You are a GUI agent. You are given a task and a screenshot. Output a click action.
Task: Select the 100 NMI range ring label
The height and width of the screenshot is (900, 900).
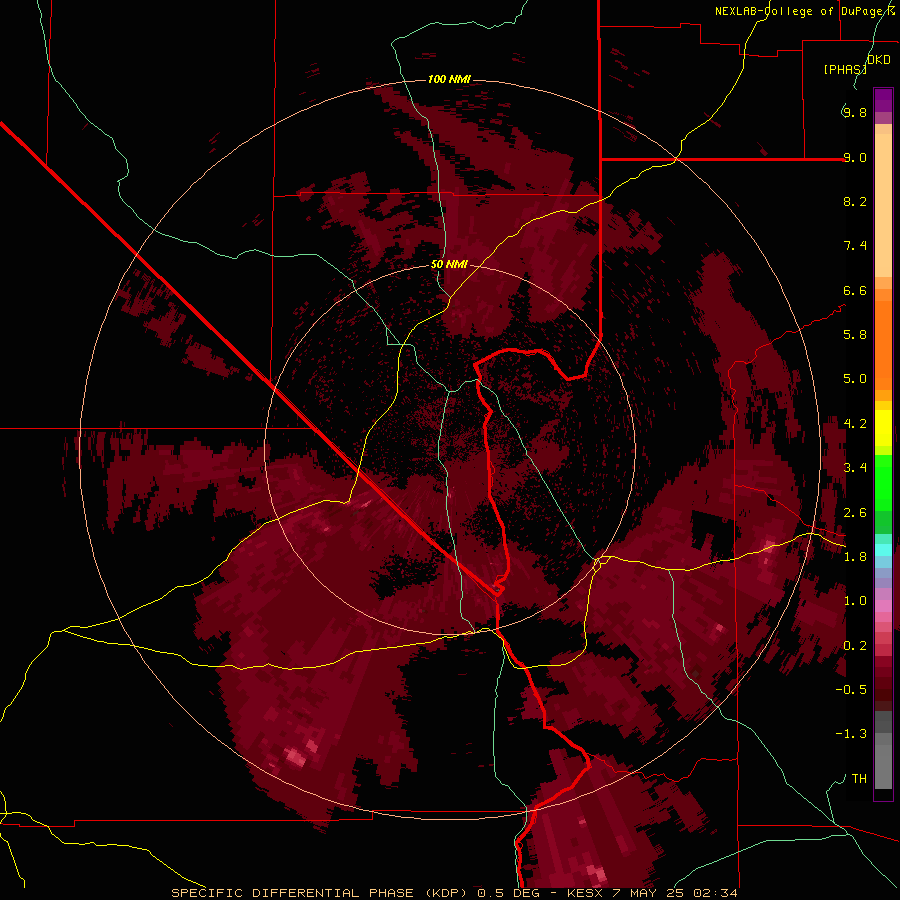coord(449,79)
